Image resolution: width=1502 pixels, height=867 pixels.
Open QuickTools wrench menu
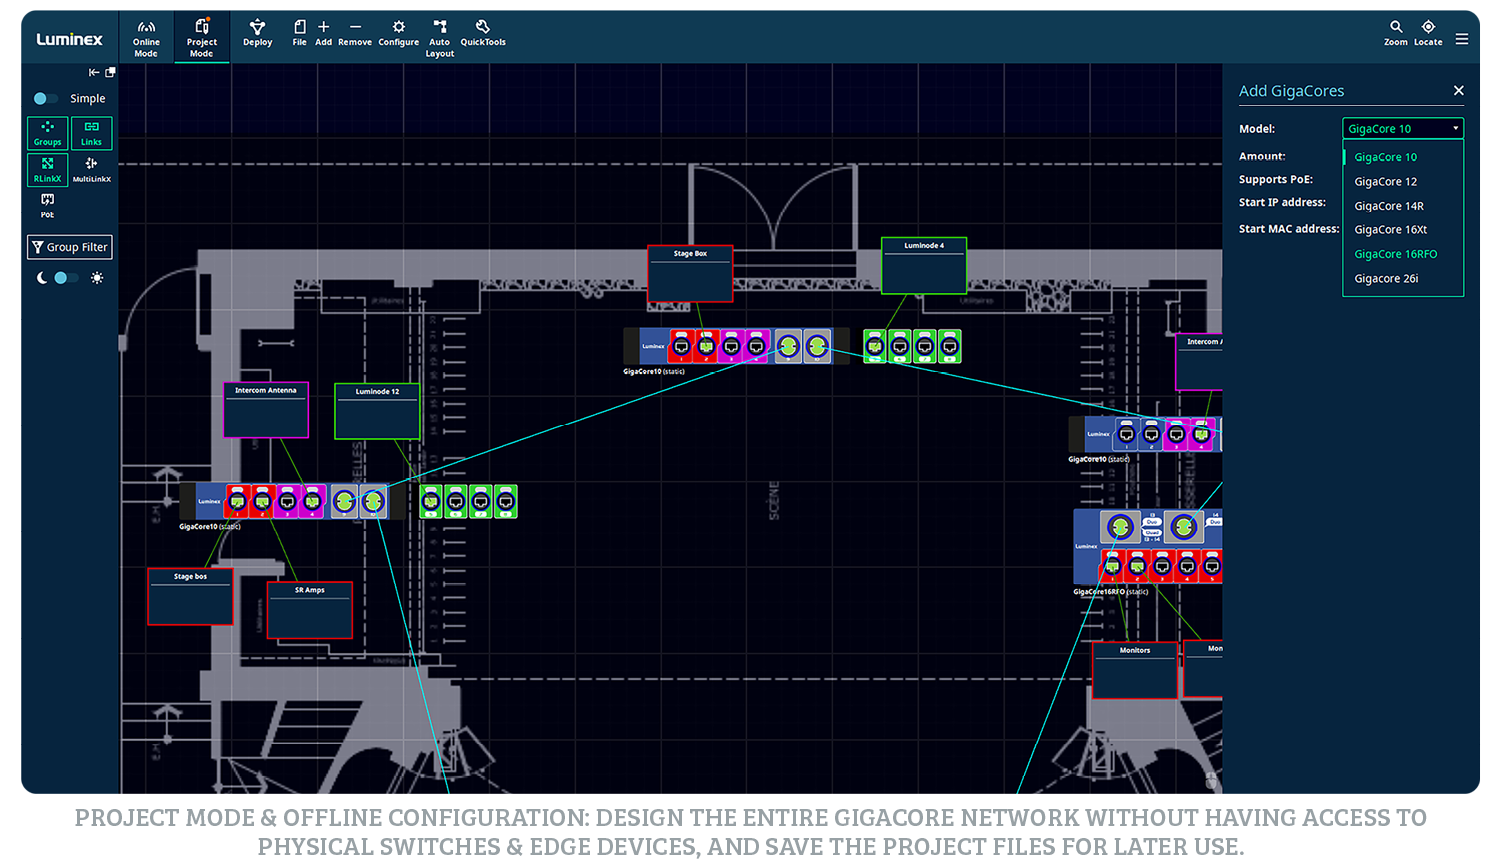click(483, 33)
